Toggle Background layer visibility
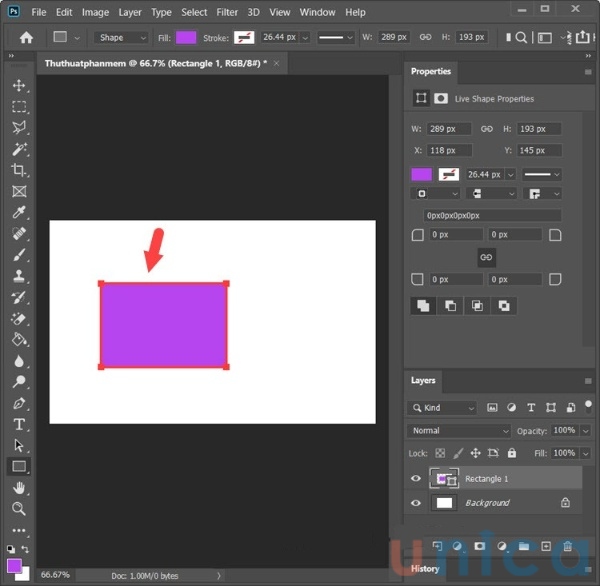The image size is (600, 586). tap(416, 503)
